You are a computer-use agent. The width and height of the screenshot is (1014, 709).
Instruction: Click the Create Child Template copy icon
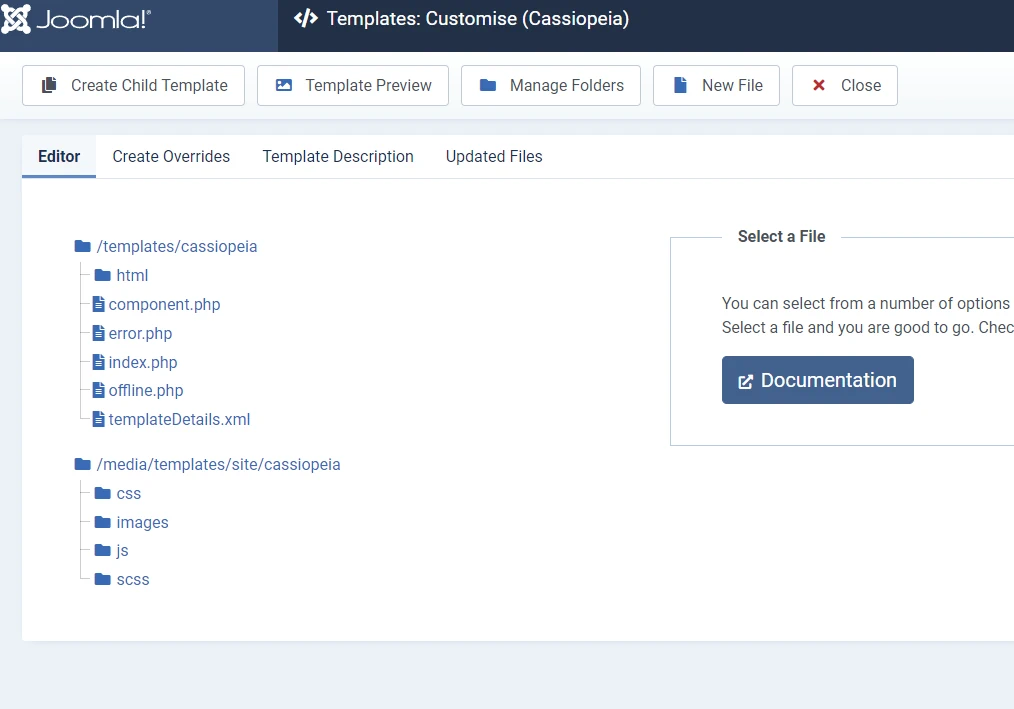pos(50,85)
